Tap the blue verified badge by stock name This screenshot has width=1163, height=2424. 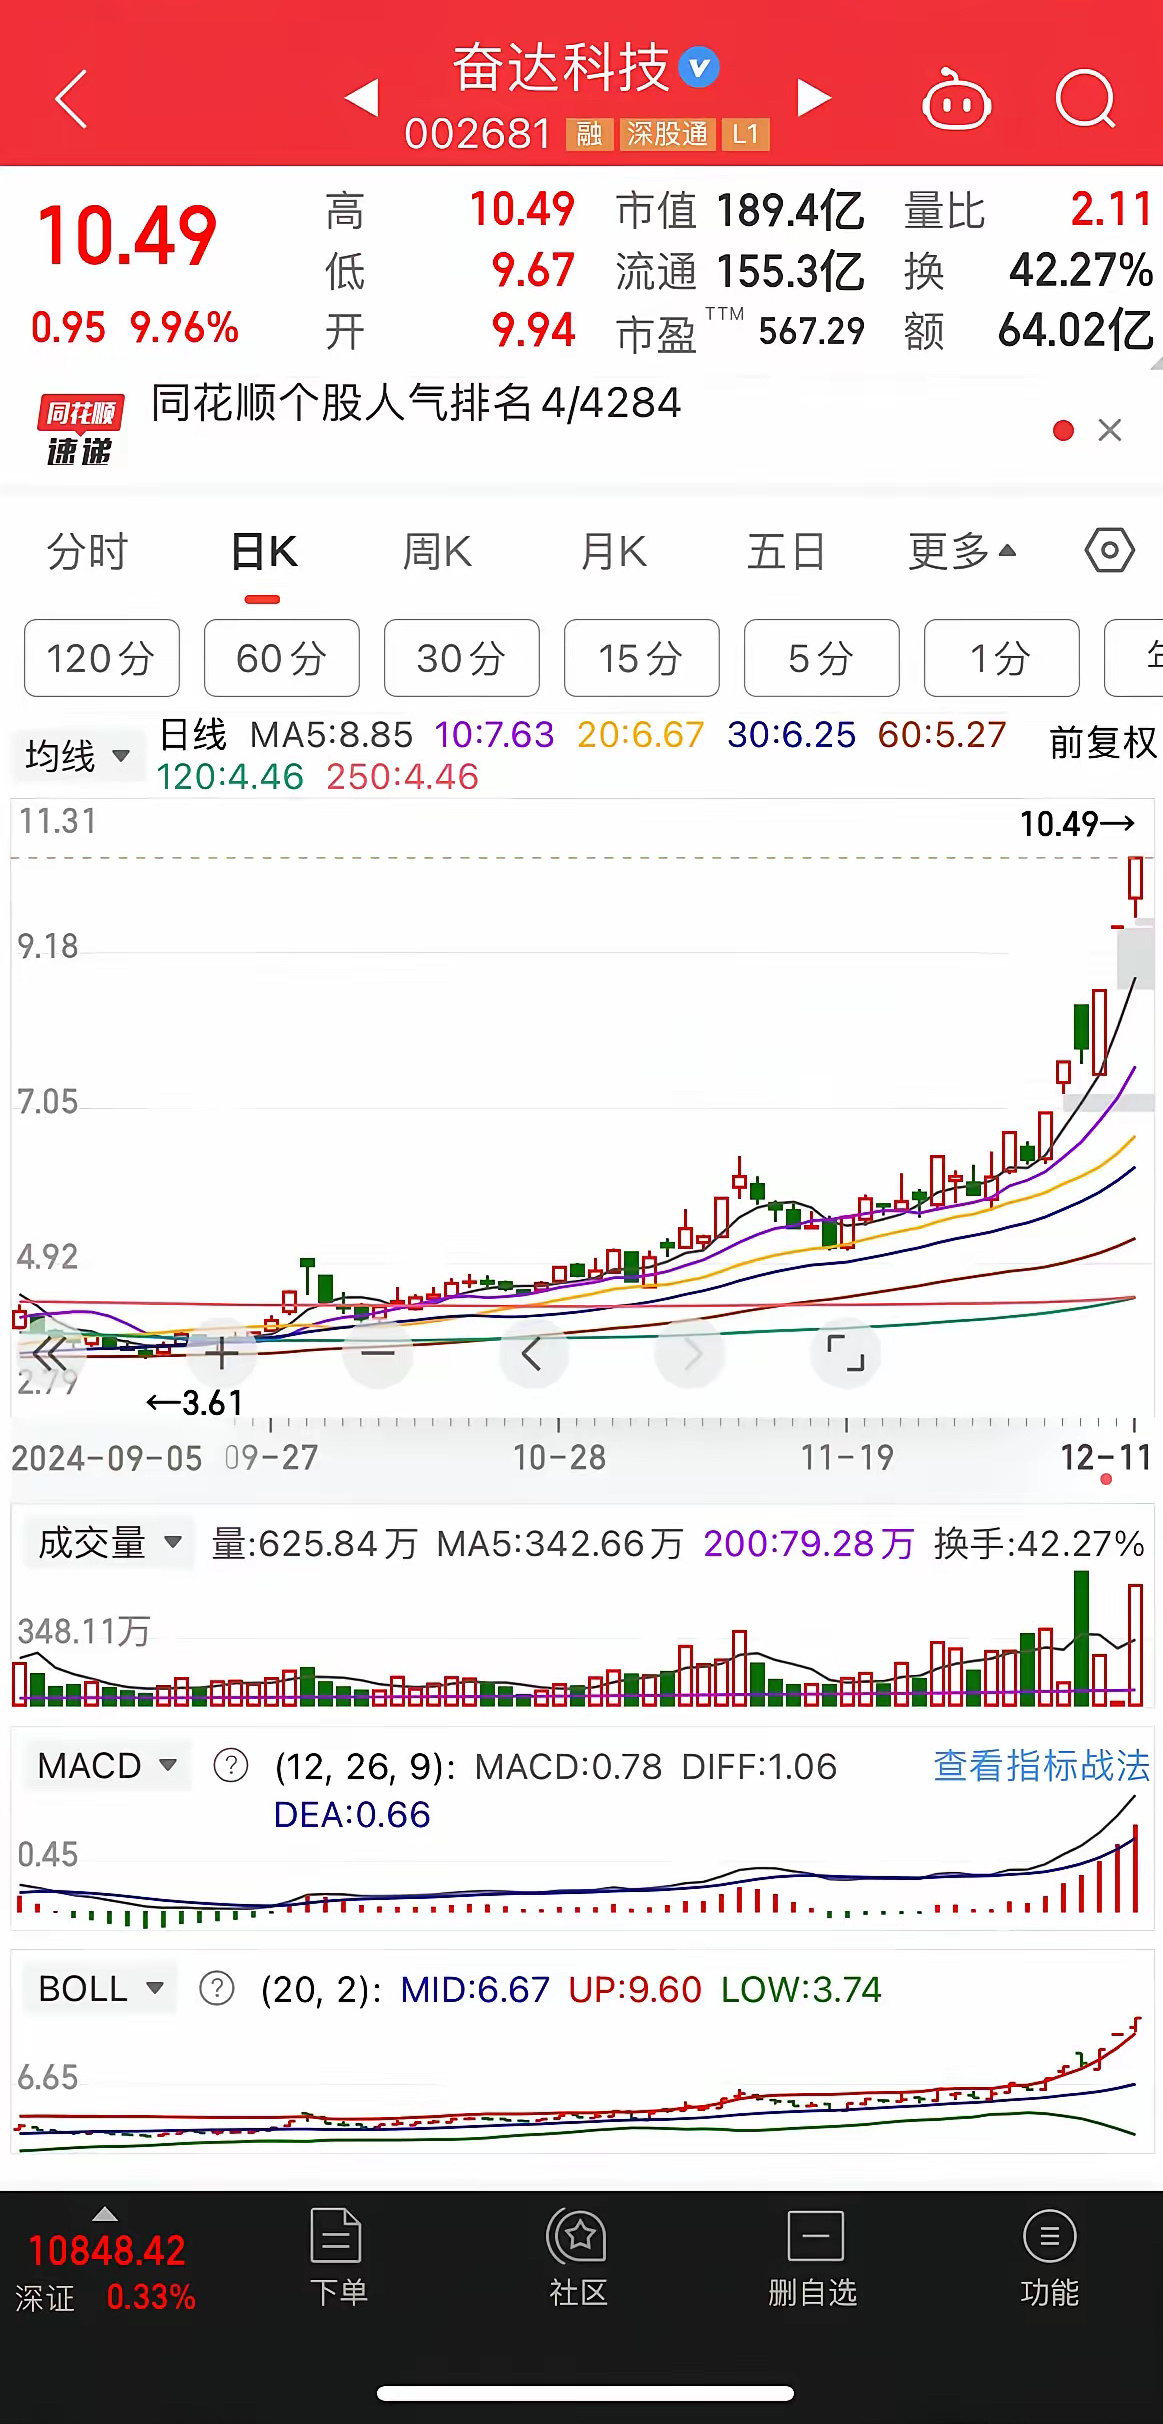[699, 67]
